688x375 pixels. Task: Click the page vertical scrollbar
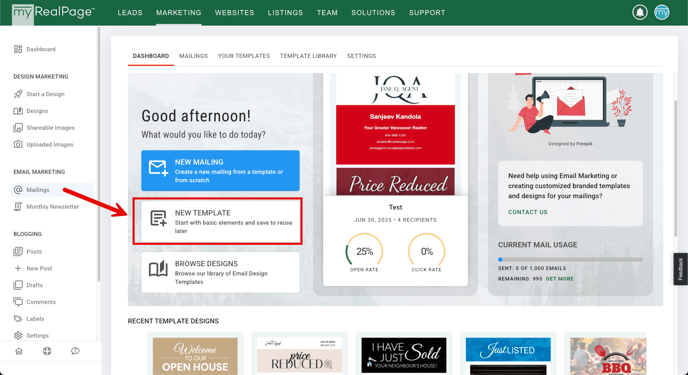pos(676,169)
